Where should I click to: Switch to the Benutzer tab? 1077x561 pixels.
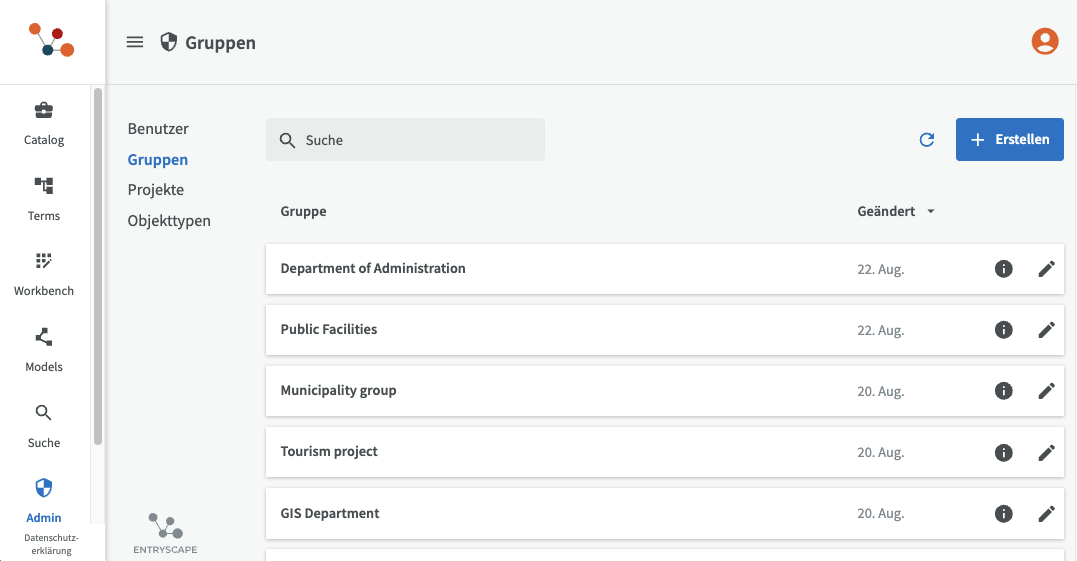click(x=158, y=129)
